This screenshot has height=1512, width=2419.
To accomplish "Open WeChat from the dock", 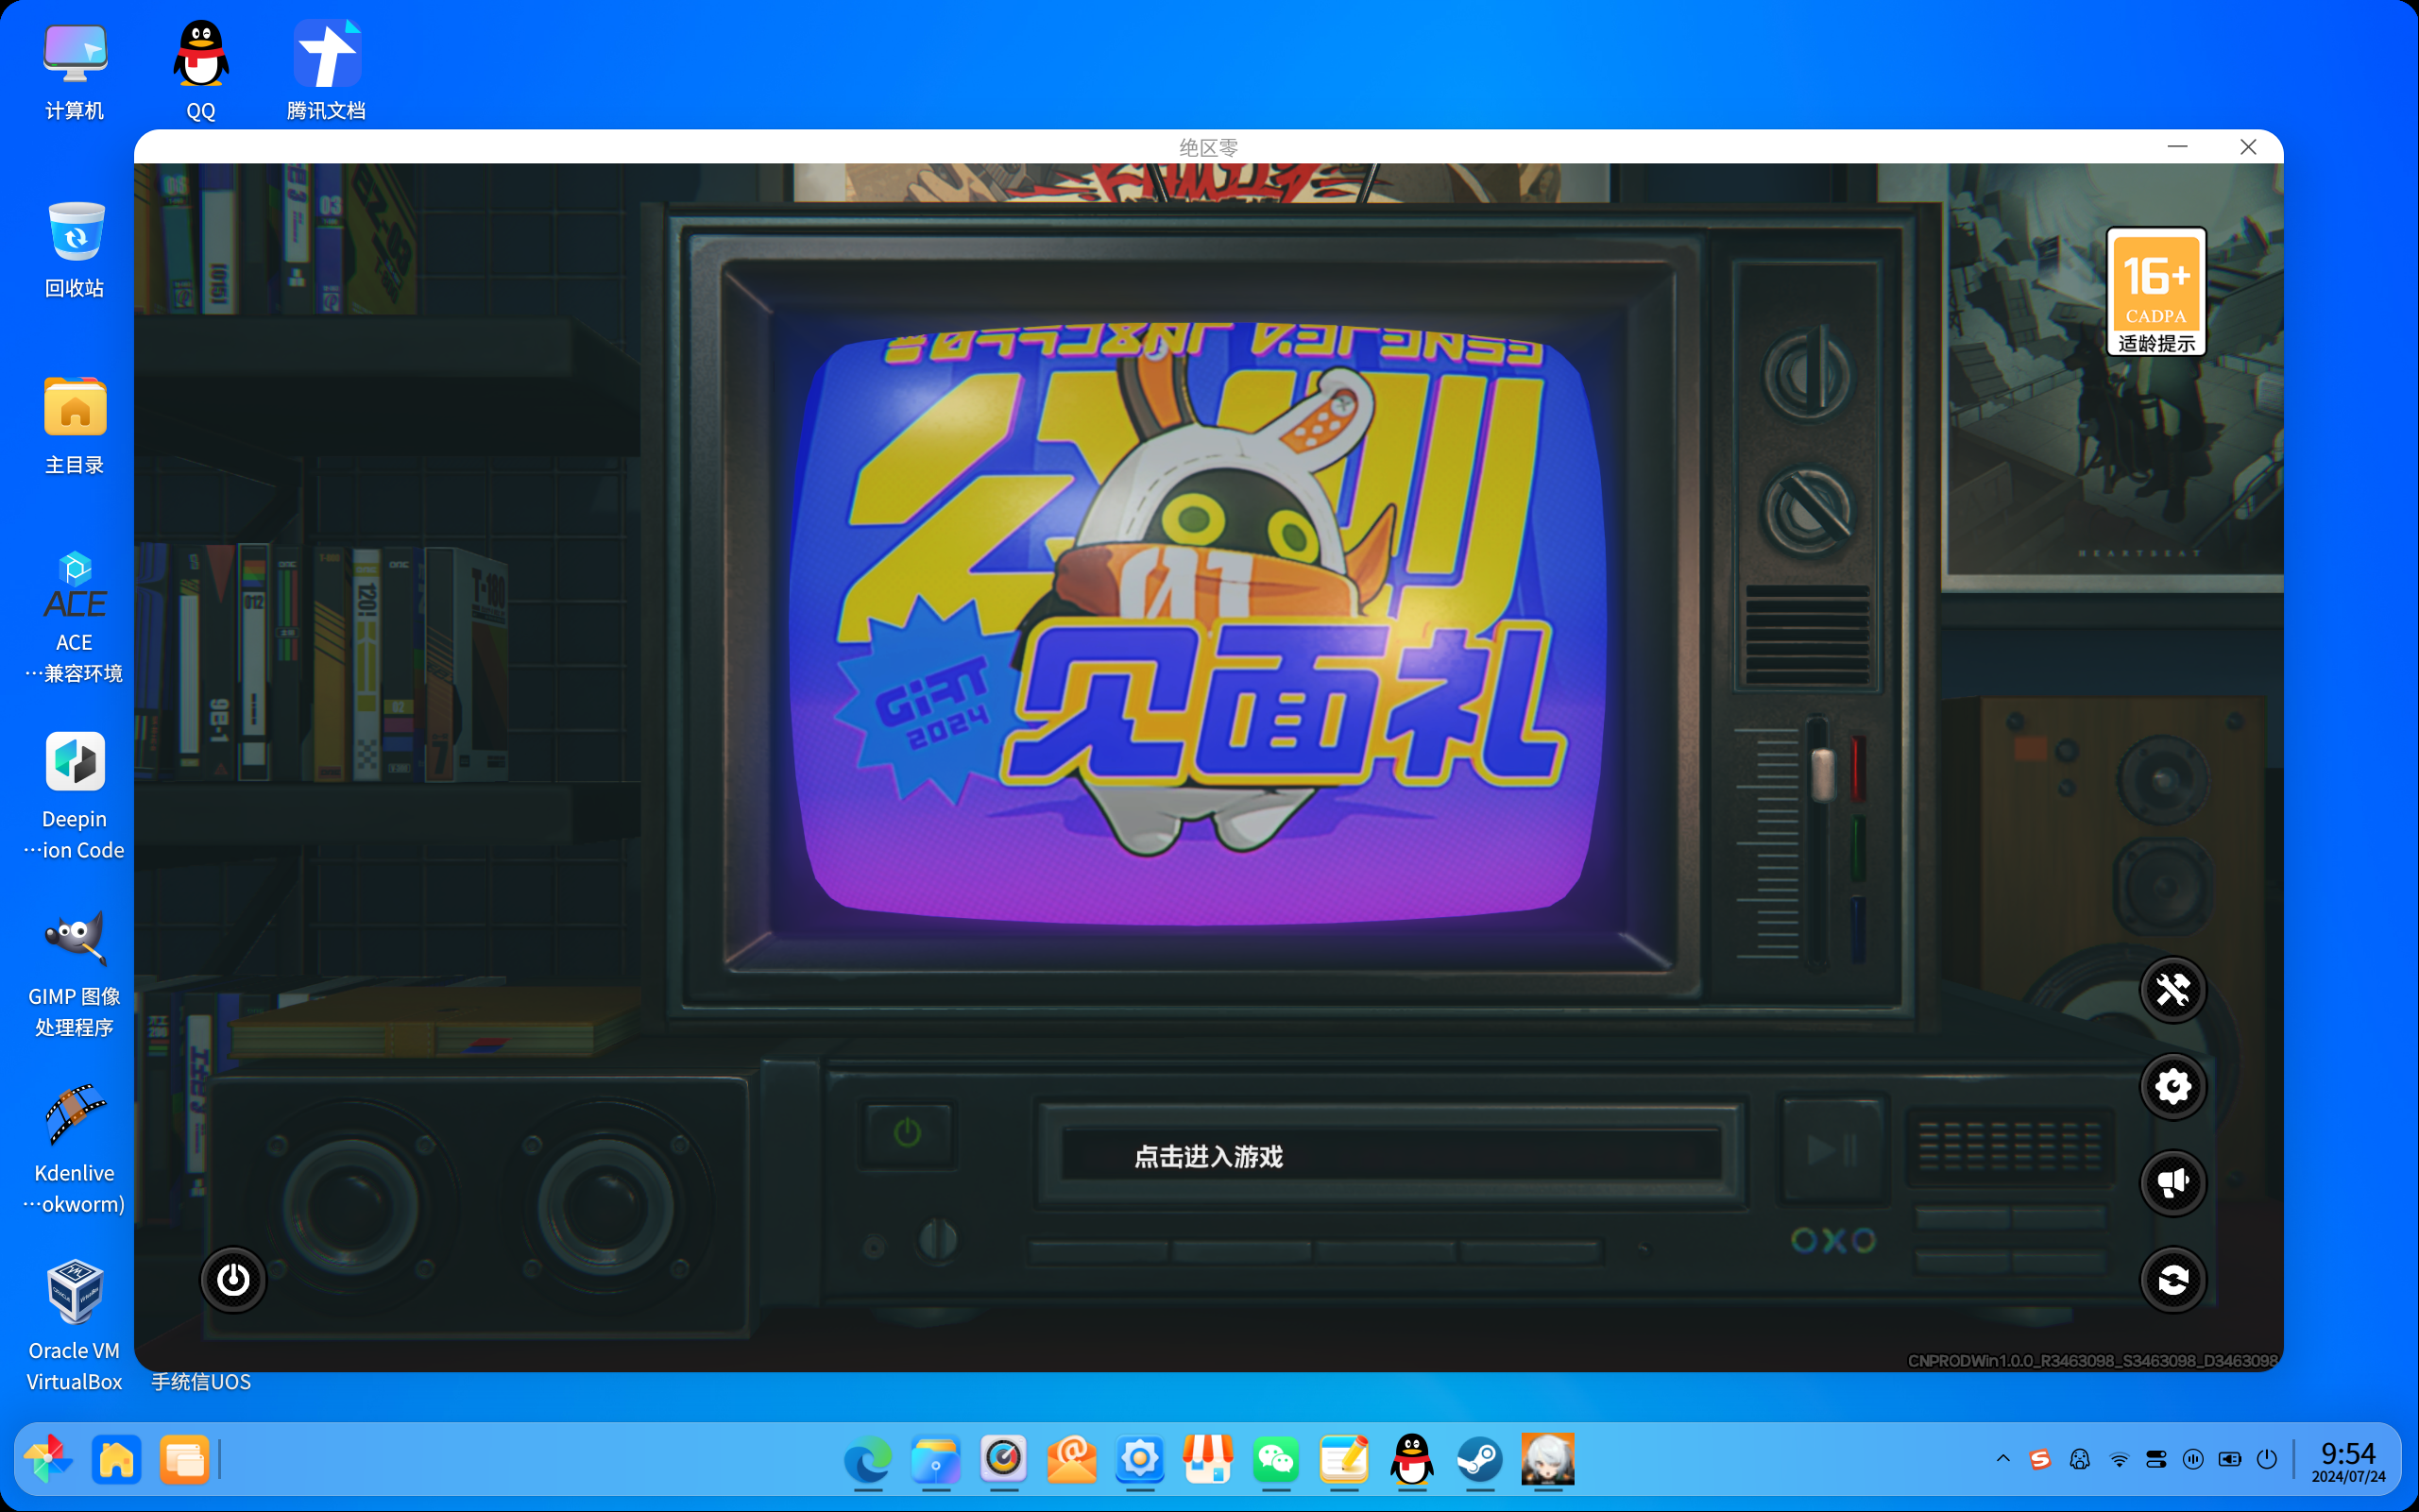I will [x=1276, y=1459].
